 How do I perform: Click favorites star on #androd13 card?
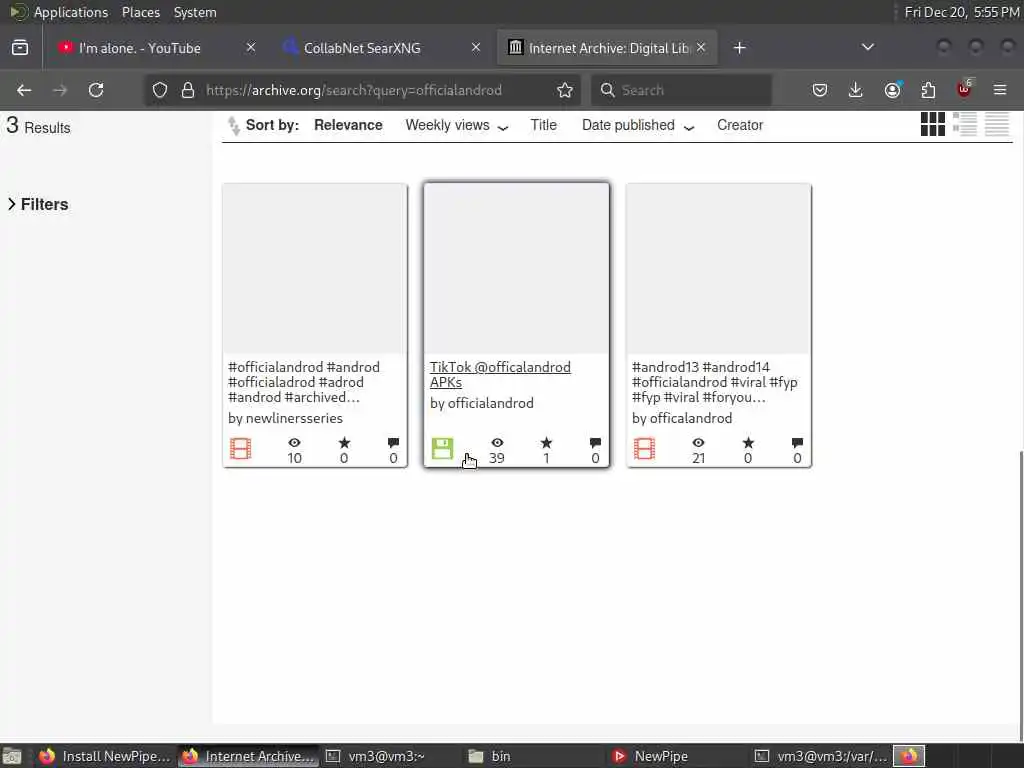(x=748, y=443)
